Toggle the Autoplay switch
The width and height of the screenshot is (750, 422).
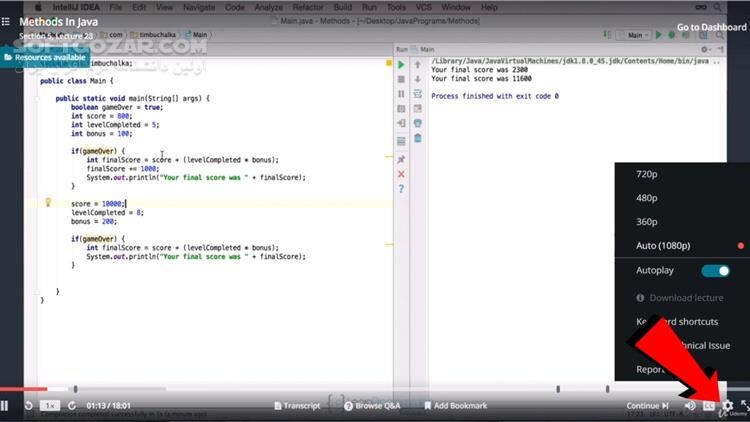pyautogui.click(x=715, y=271)
